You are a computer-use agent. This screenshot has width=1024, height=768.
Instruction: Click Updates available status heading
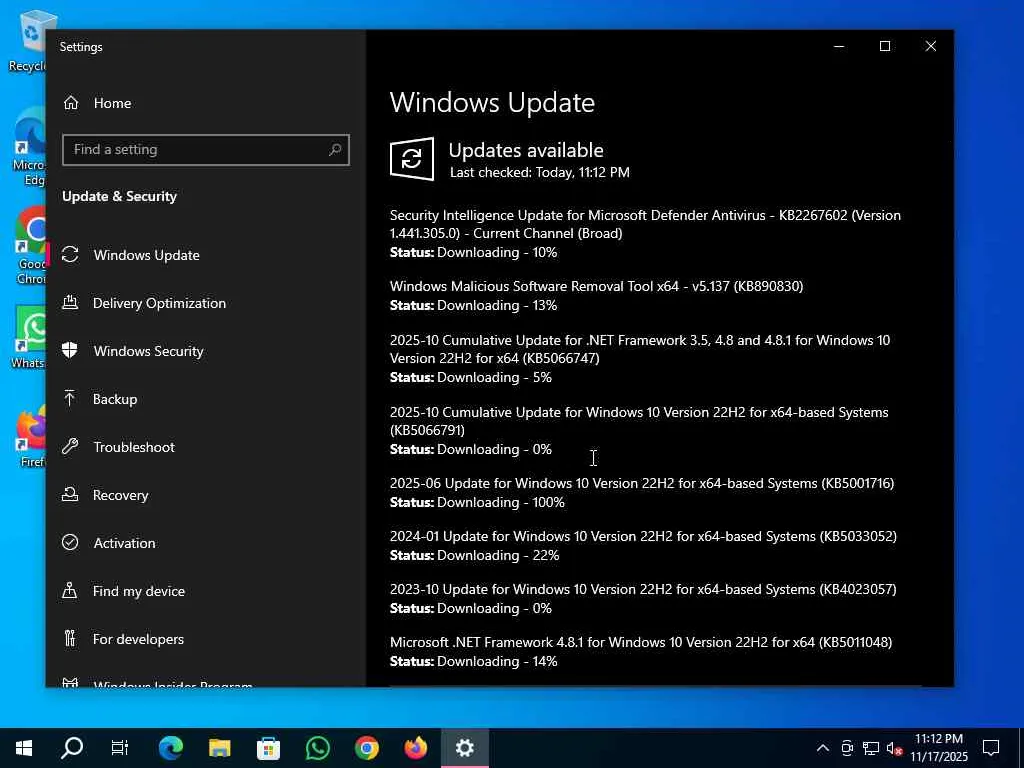point(526,150)
